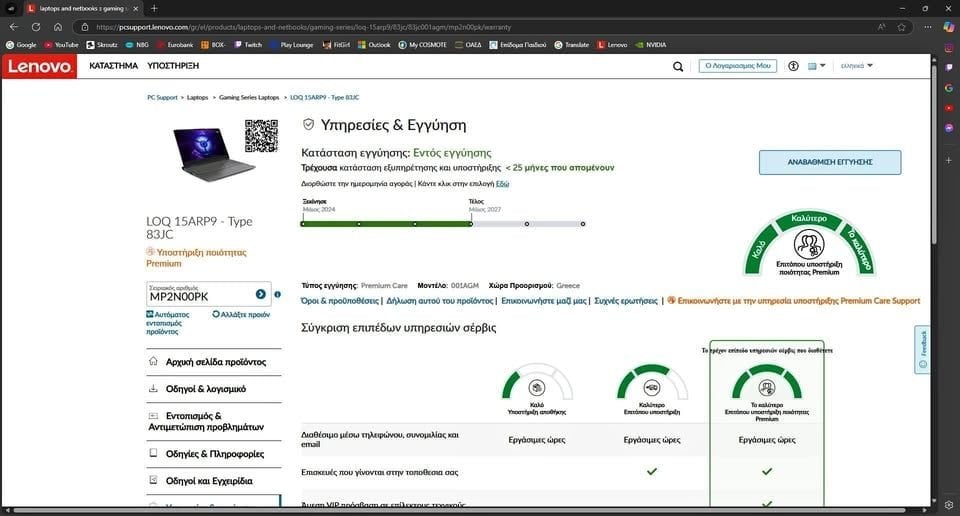Click the Καλύτερο segment of the large gauge
Screen dimensions: 960x516
tap(809, 219)
